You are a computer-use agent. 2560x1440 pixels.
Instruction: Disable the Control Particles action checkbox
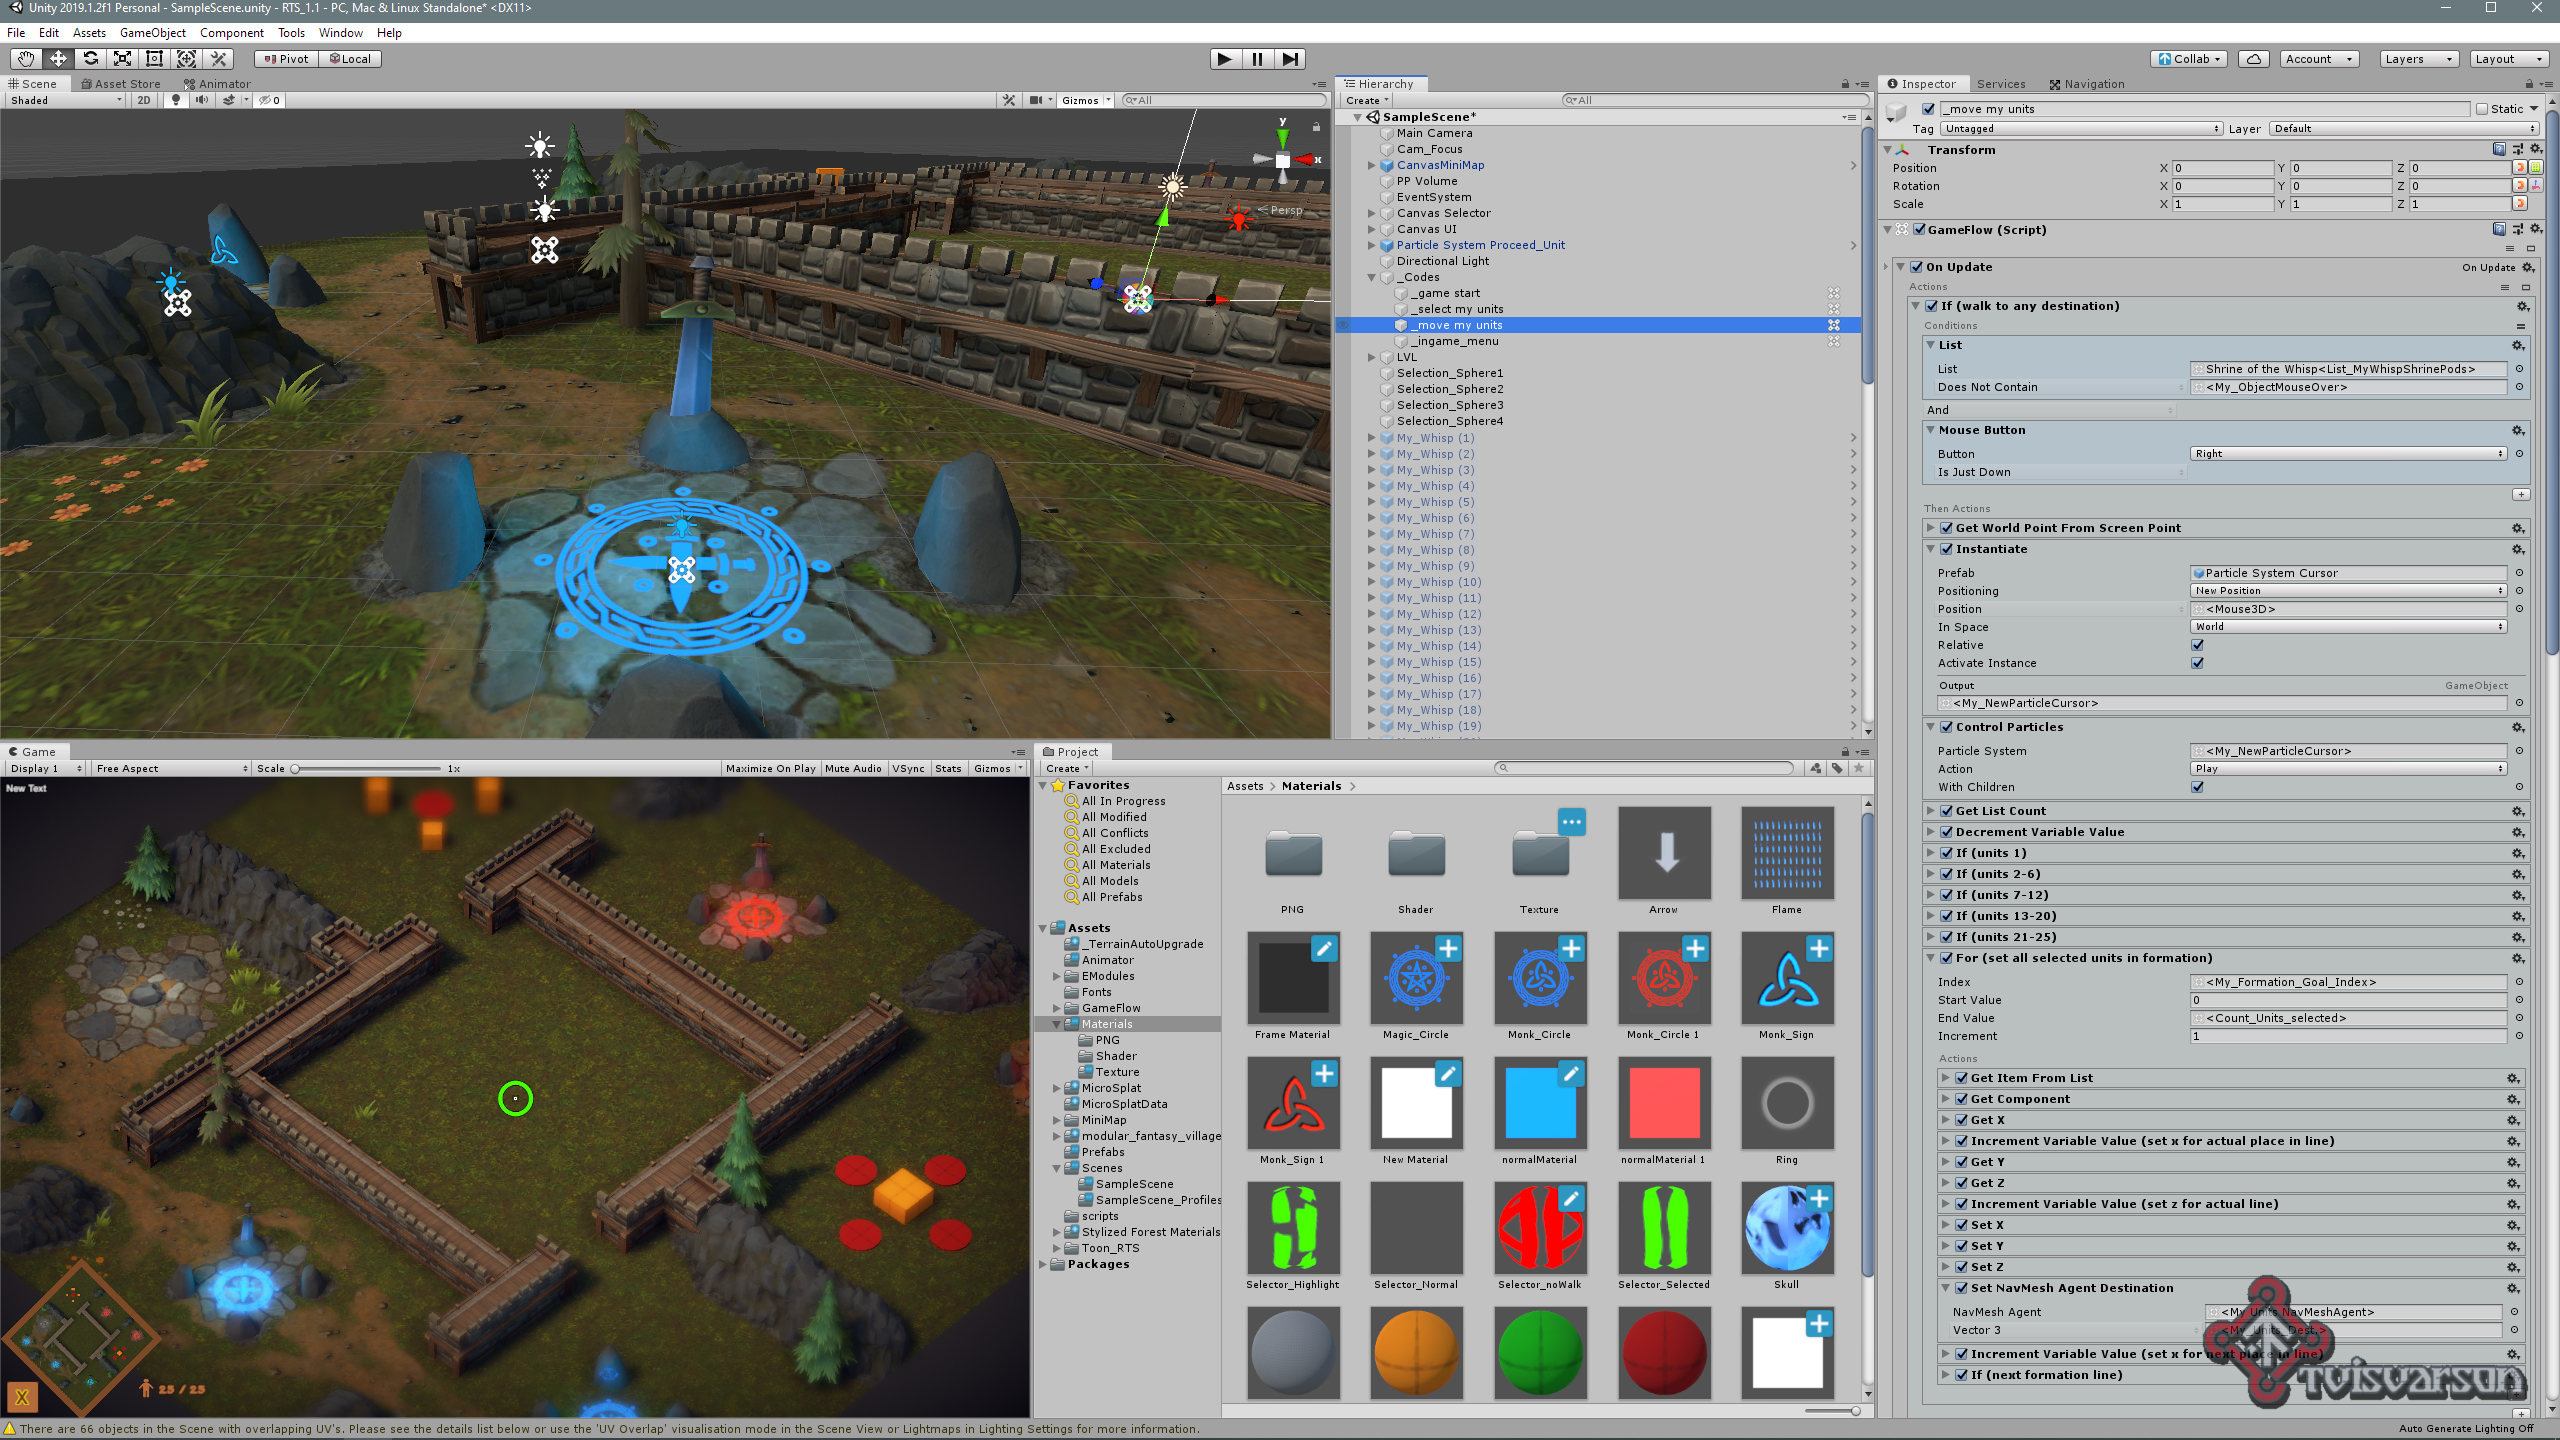(1946, 727)
